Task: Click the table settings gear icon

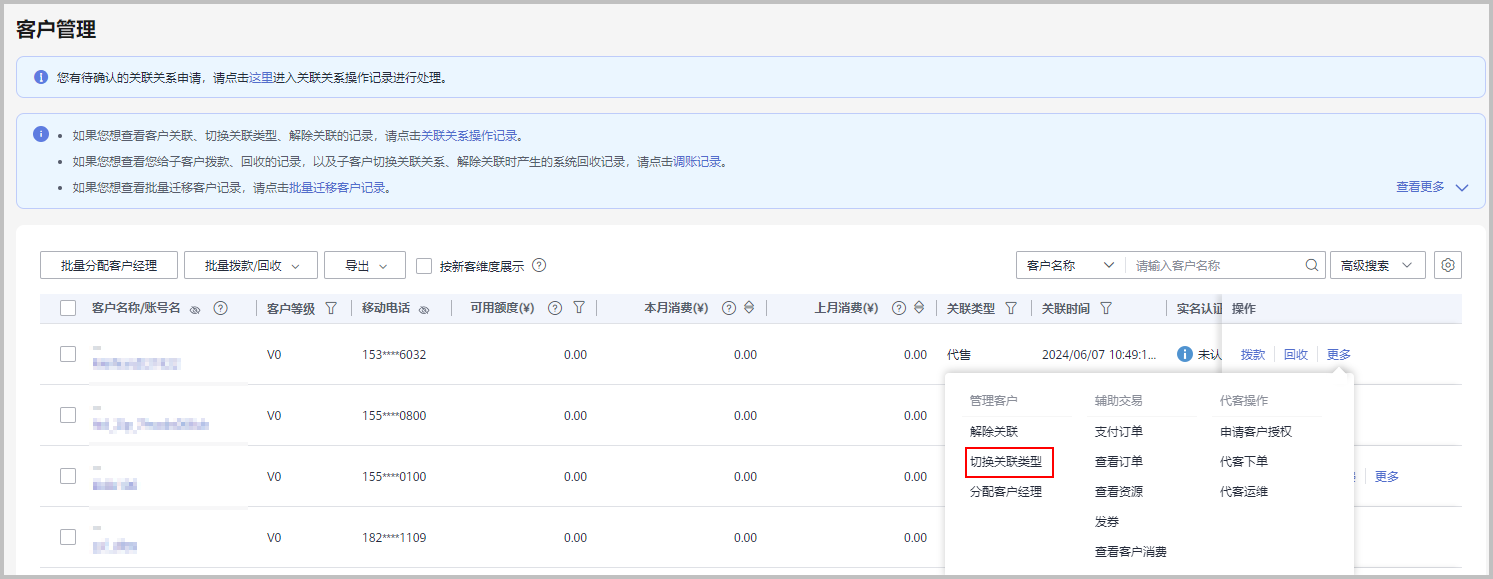Action: pyautogui.click(x=1447, y=265)
